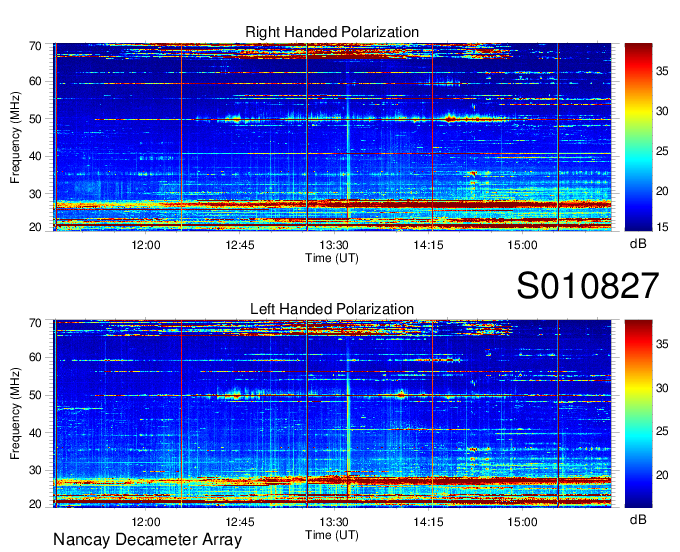
Task: Click 15:00 tick label on upper plot
Action: (x=523, y=245)
